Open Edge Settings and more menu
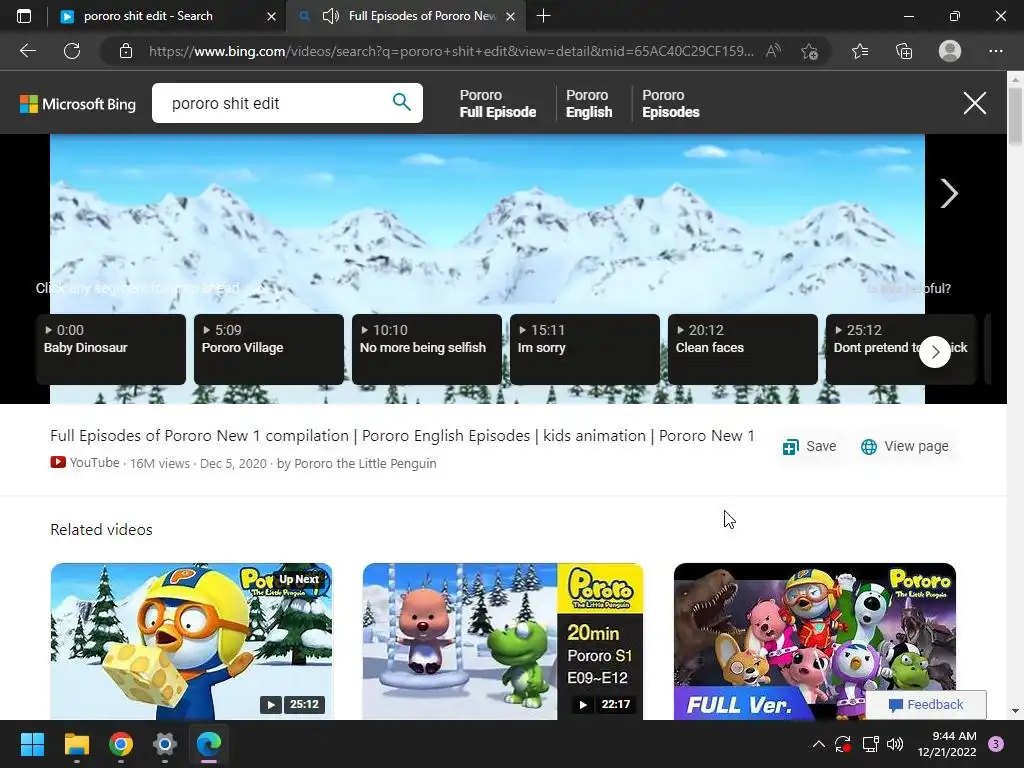This screenshot has width=1024, height=768. coord(995,51)
